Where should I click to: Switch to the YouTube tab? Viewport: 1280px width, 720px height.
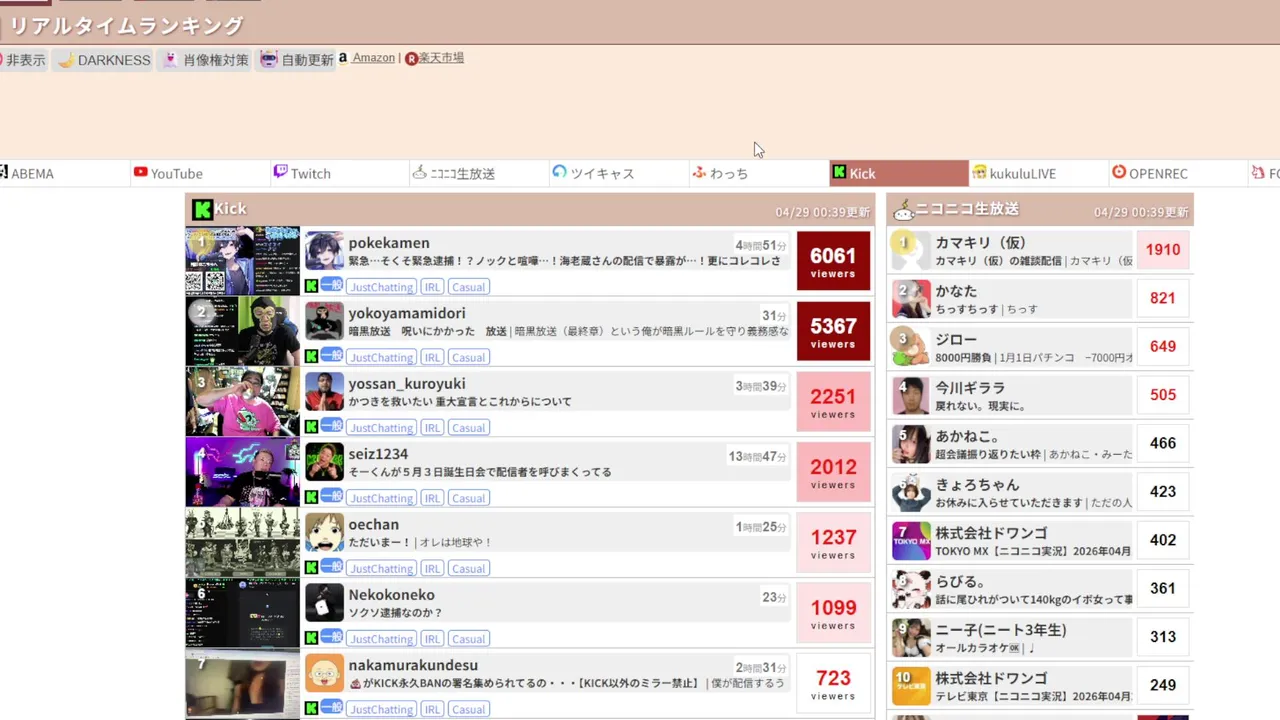click(200, 173)
